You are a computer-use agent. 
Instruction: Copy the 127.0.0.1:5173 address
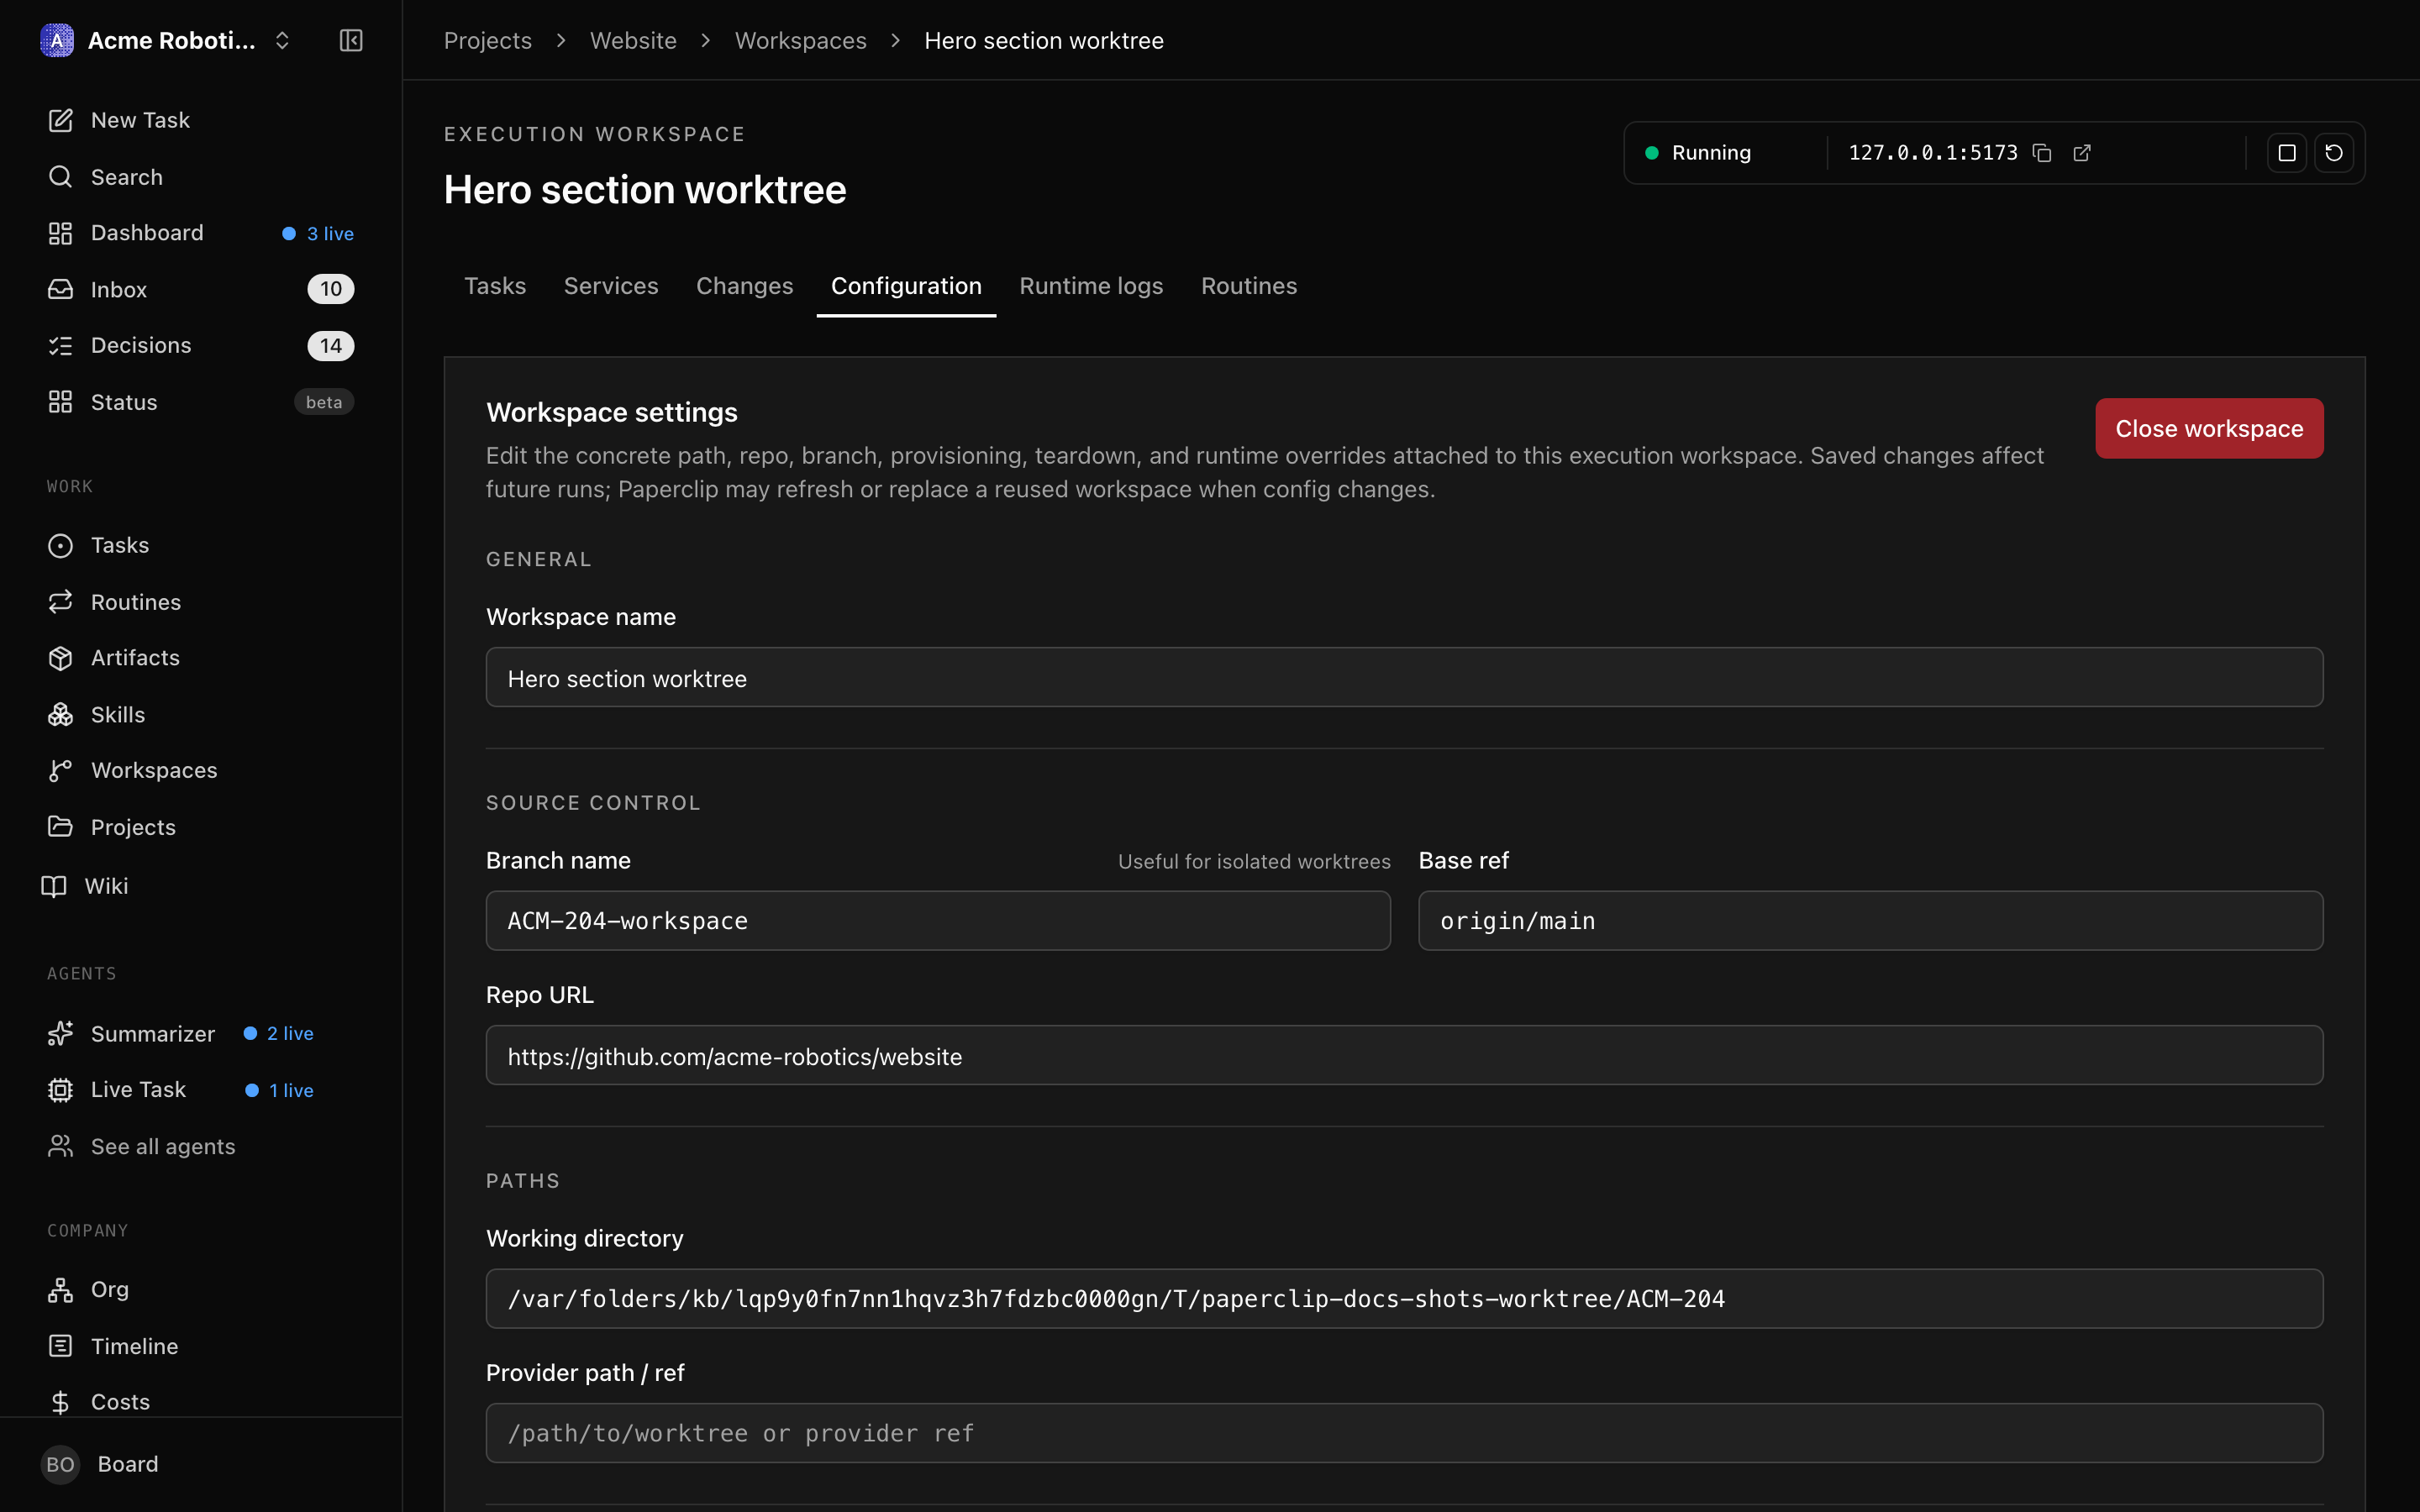point(2042,153)
